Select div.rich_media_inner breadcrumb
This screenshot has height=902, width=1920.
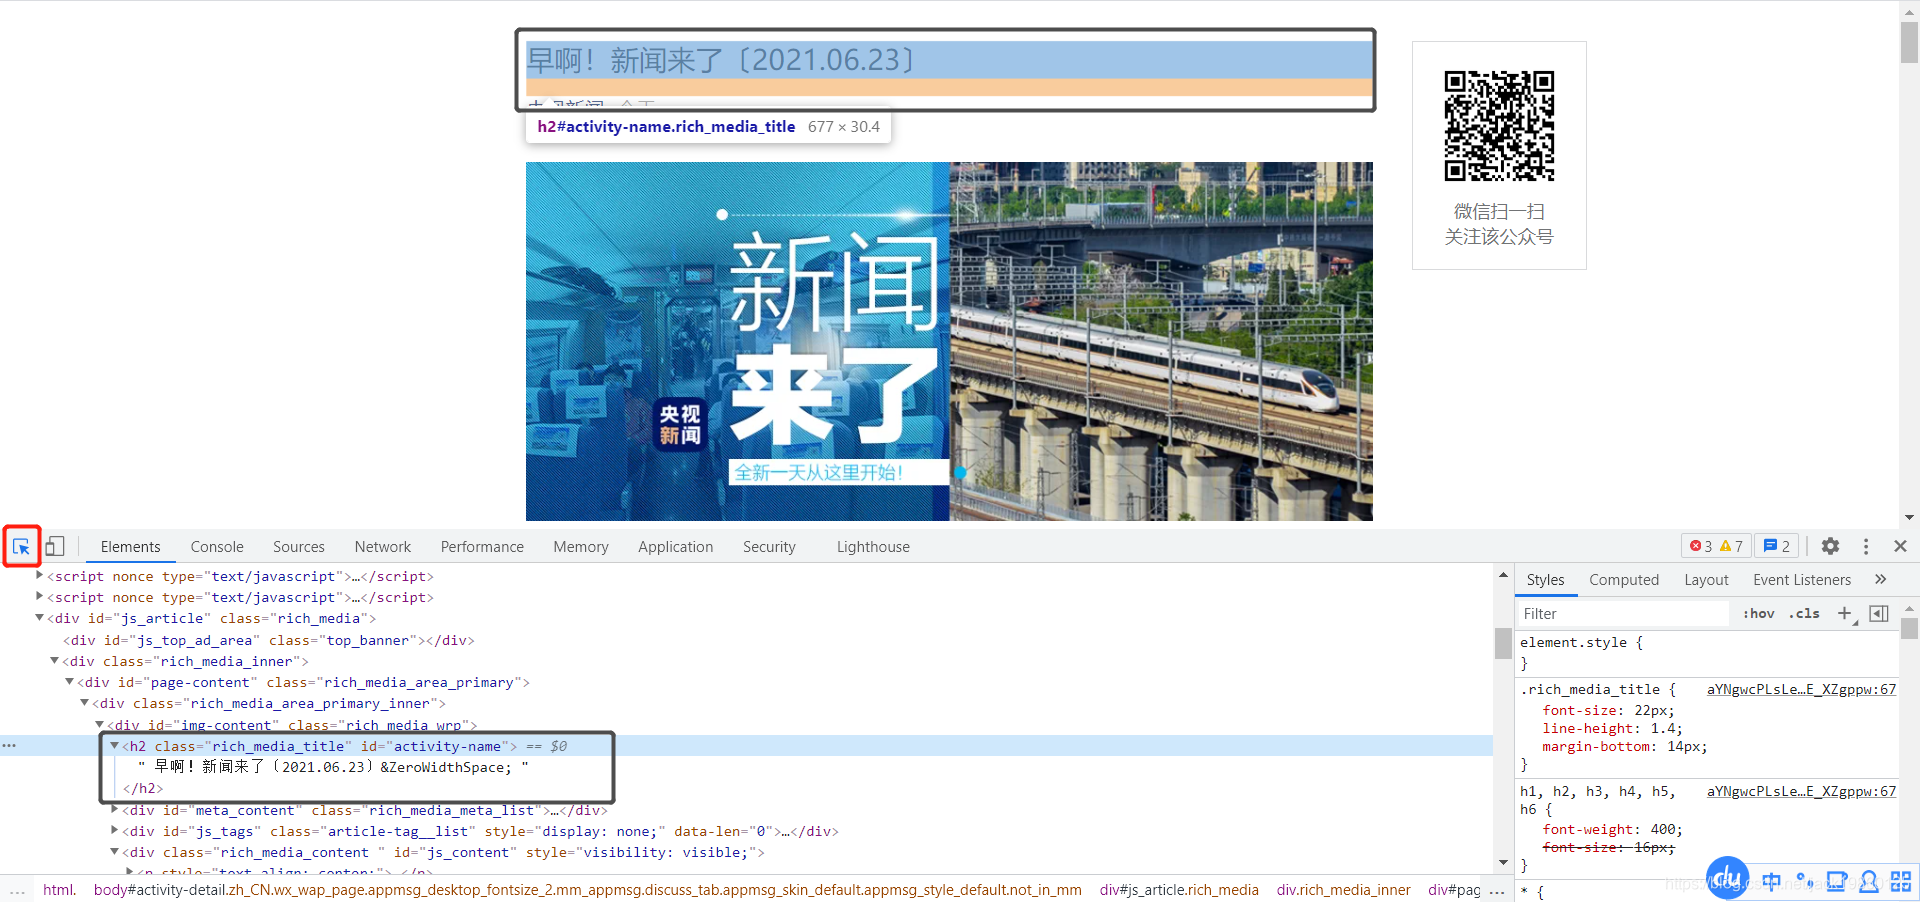[1343, 890]
